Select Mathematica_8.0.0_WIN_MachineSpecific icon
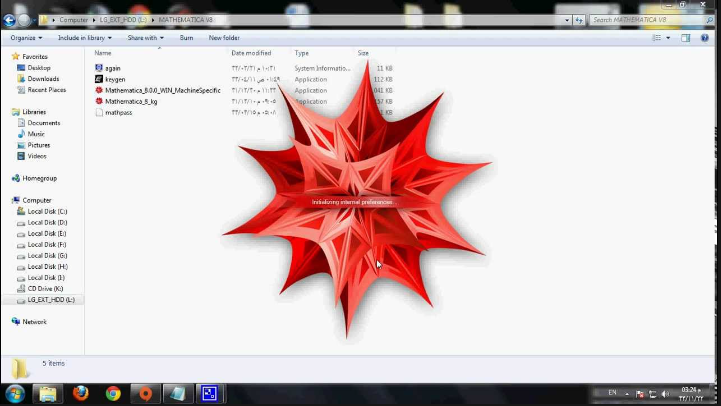 coord(99,90)
